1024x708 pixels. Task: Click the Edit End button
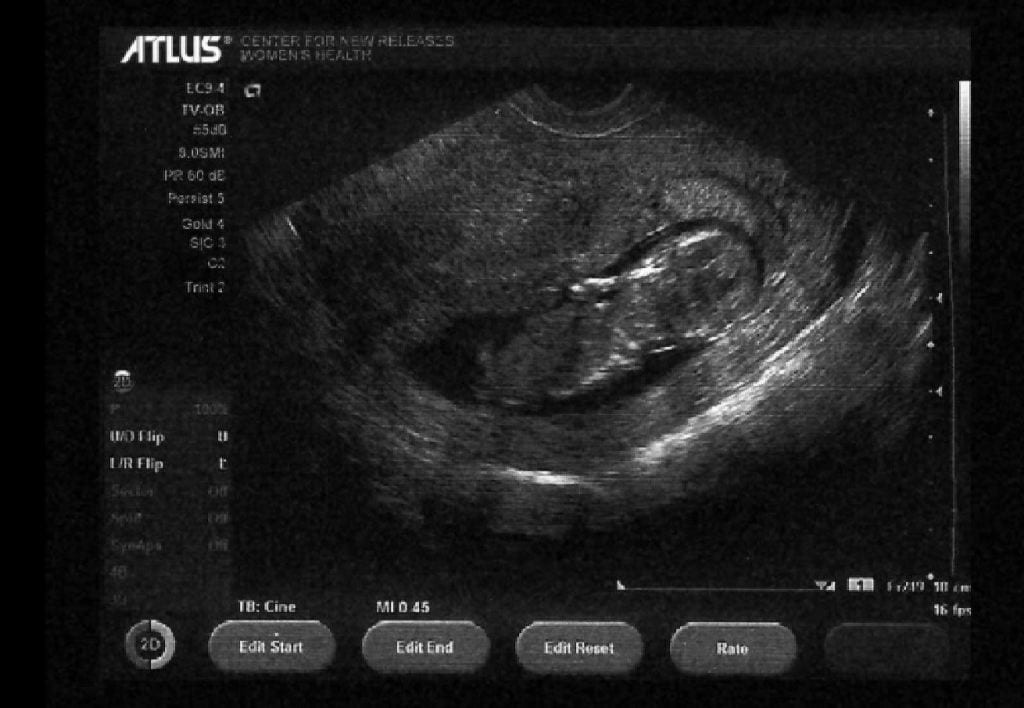pos(425,647)
